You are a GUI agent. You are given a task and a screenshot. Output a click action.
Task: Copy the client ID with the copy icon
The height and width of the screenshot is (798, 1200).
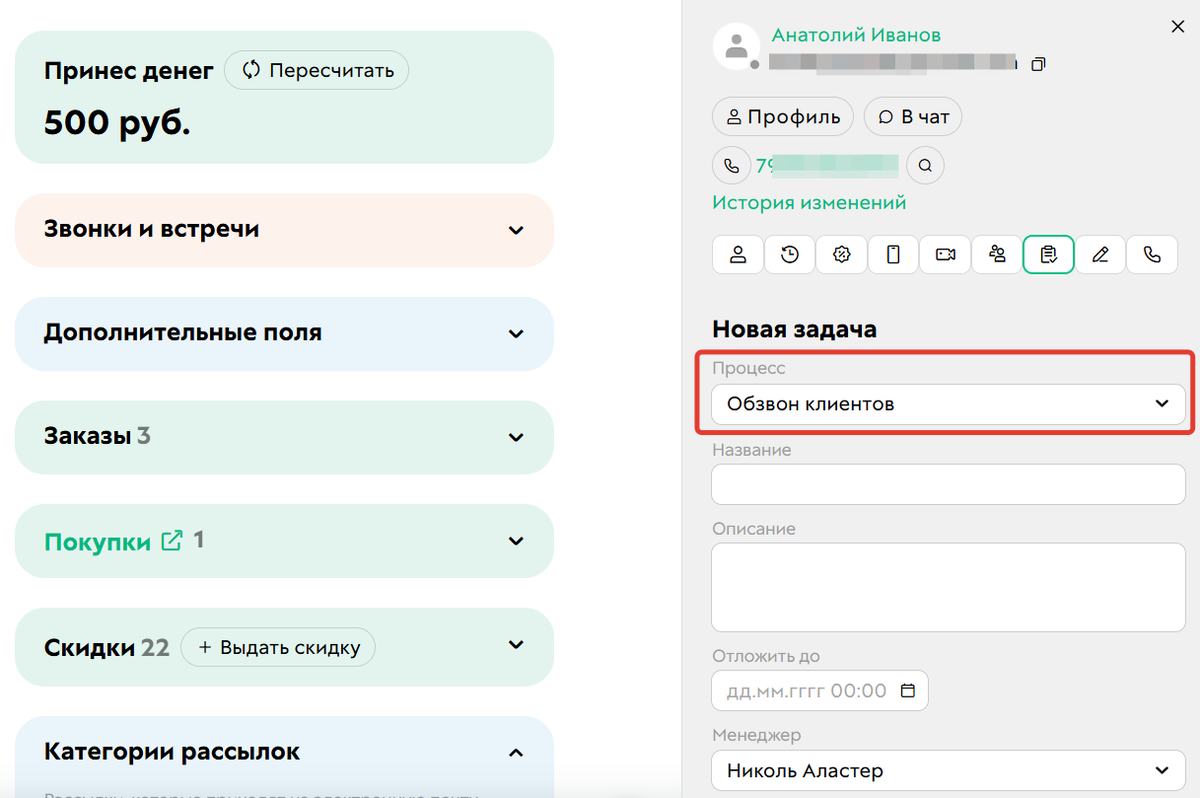click(x=1038, y=63)
